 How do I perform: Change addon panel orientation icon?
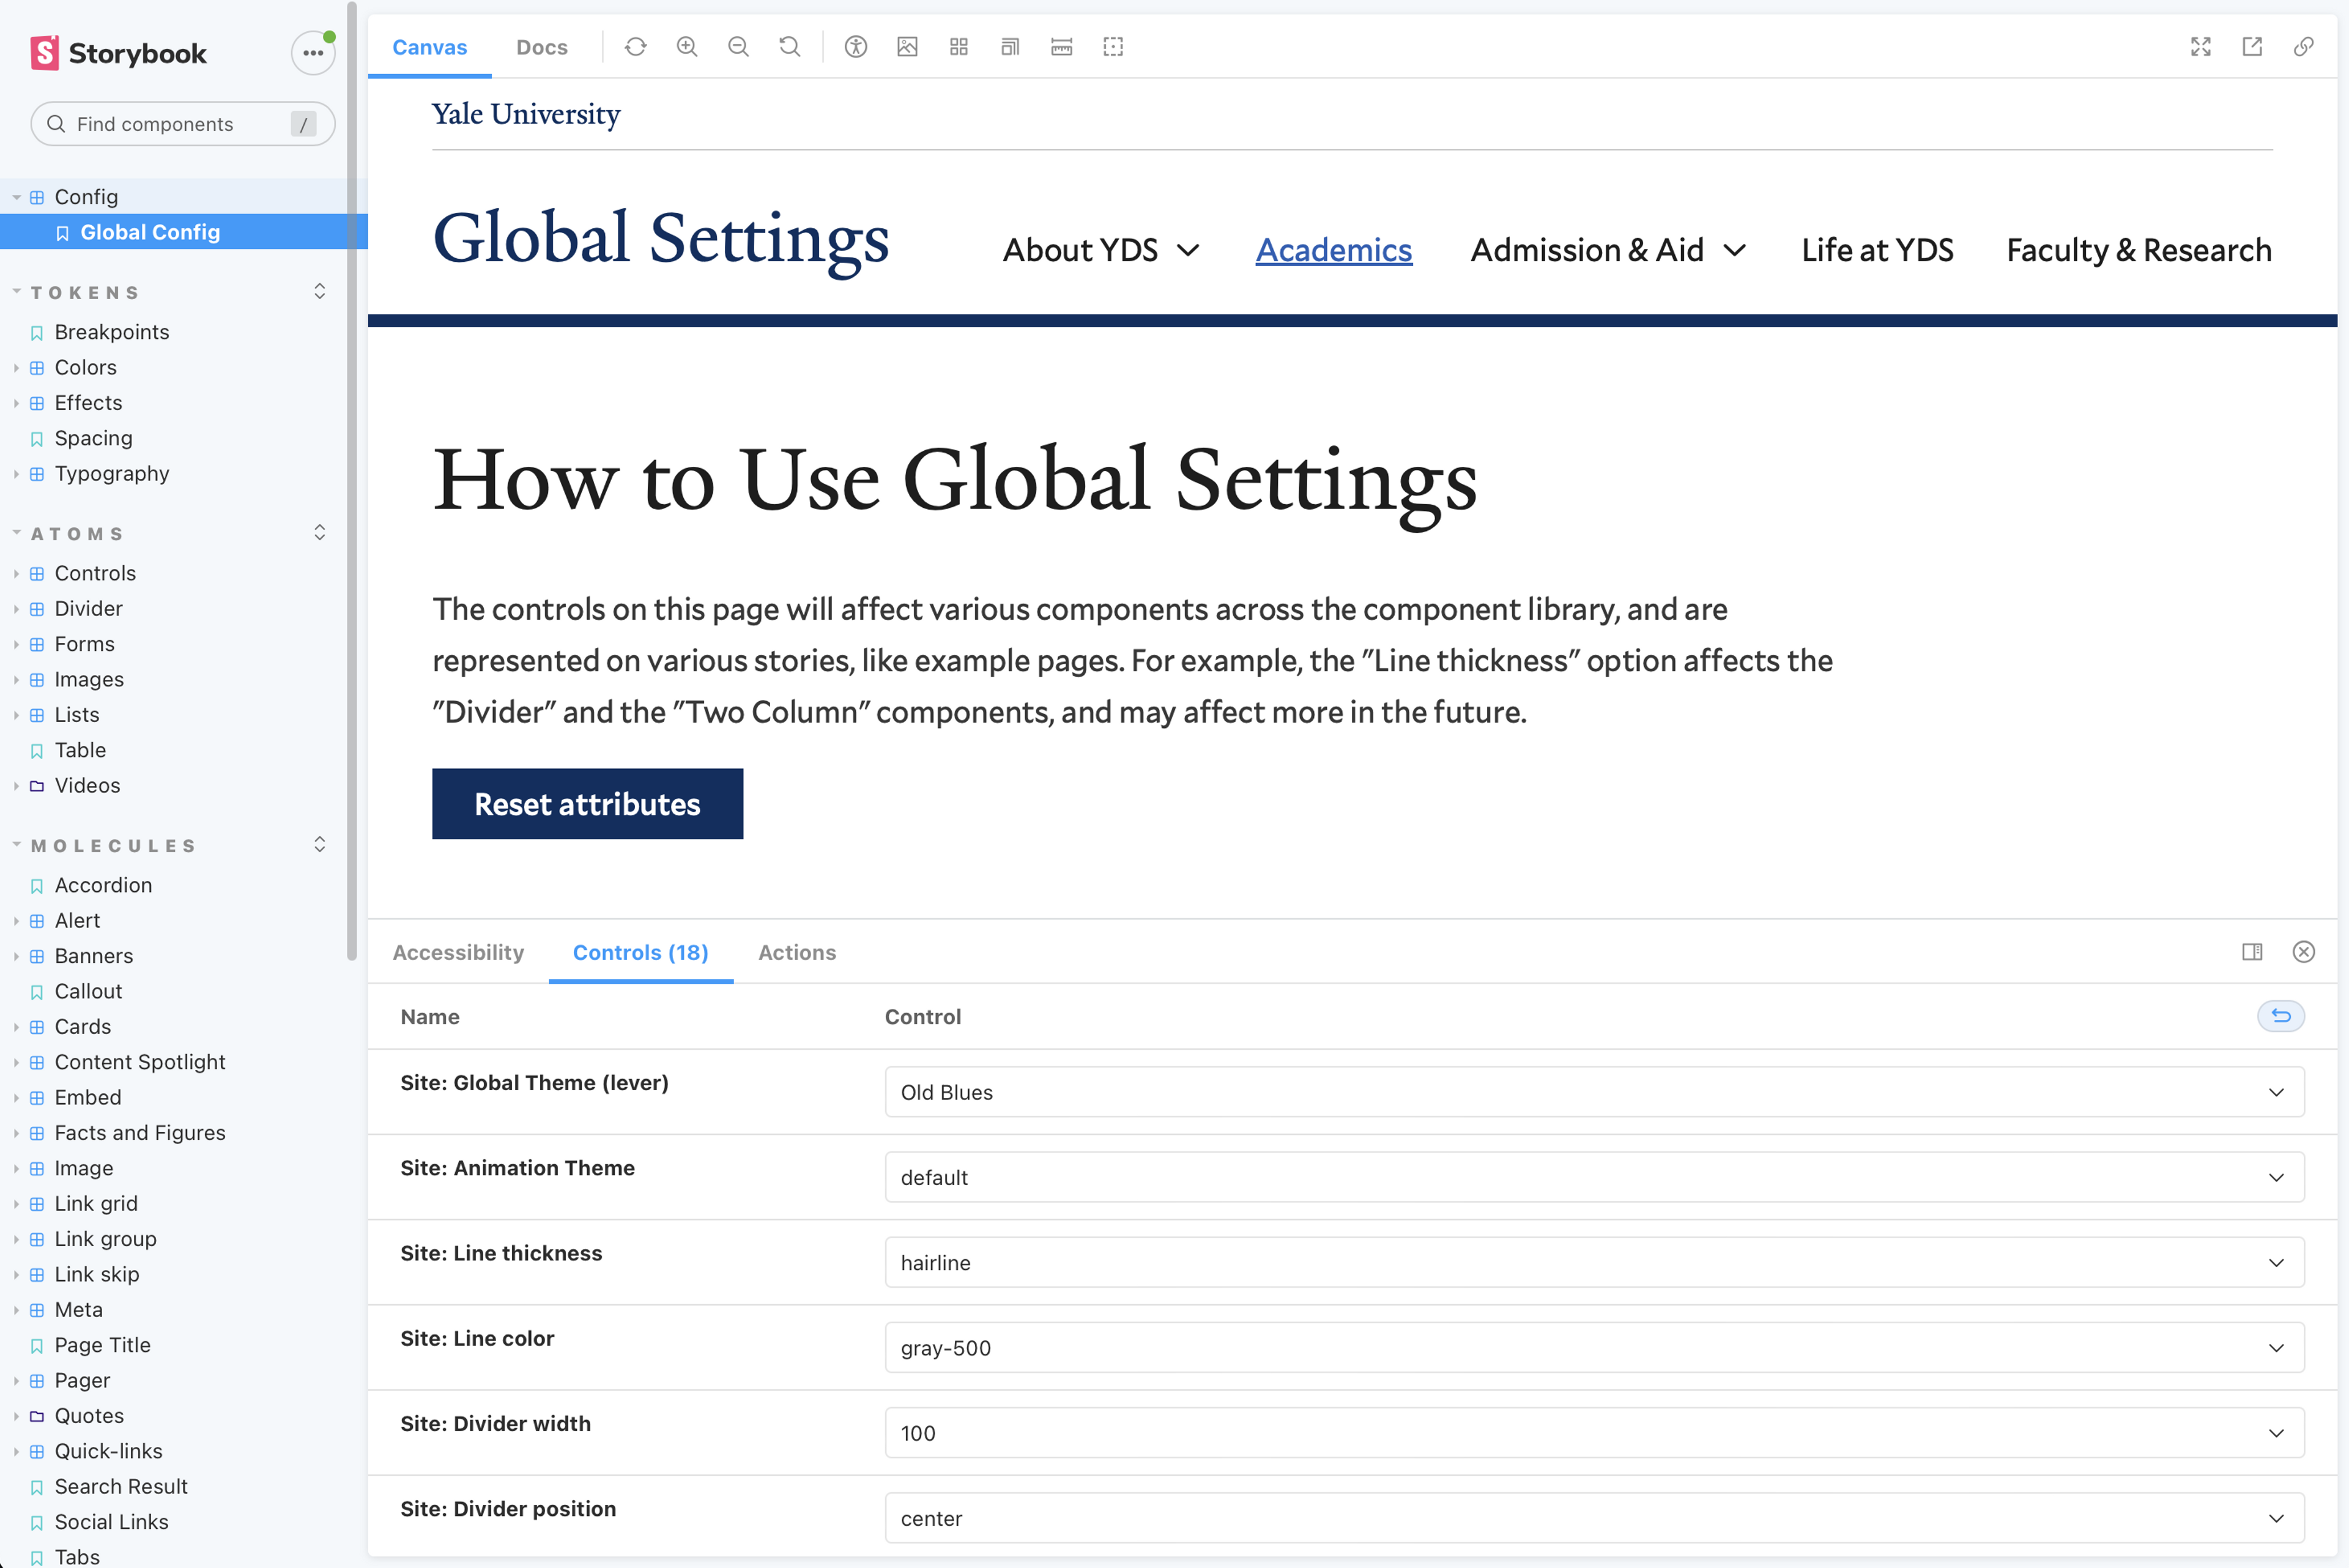2252,952
